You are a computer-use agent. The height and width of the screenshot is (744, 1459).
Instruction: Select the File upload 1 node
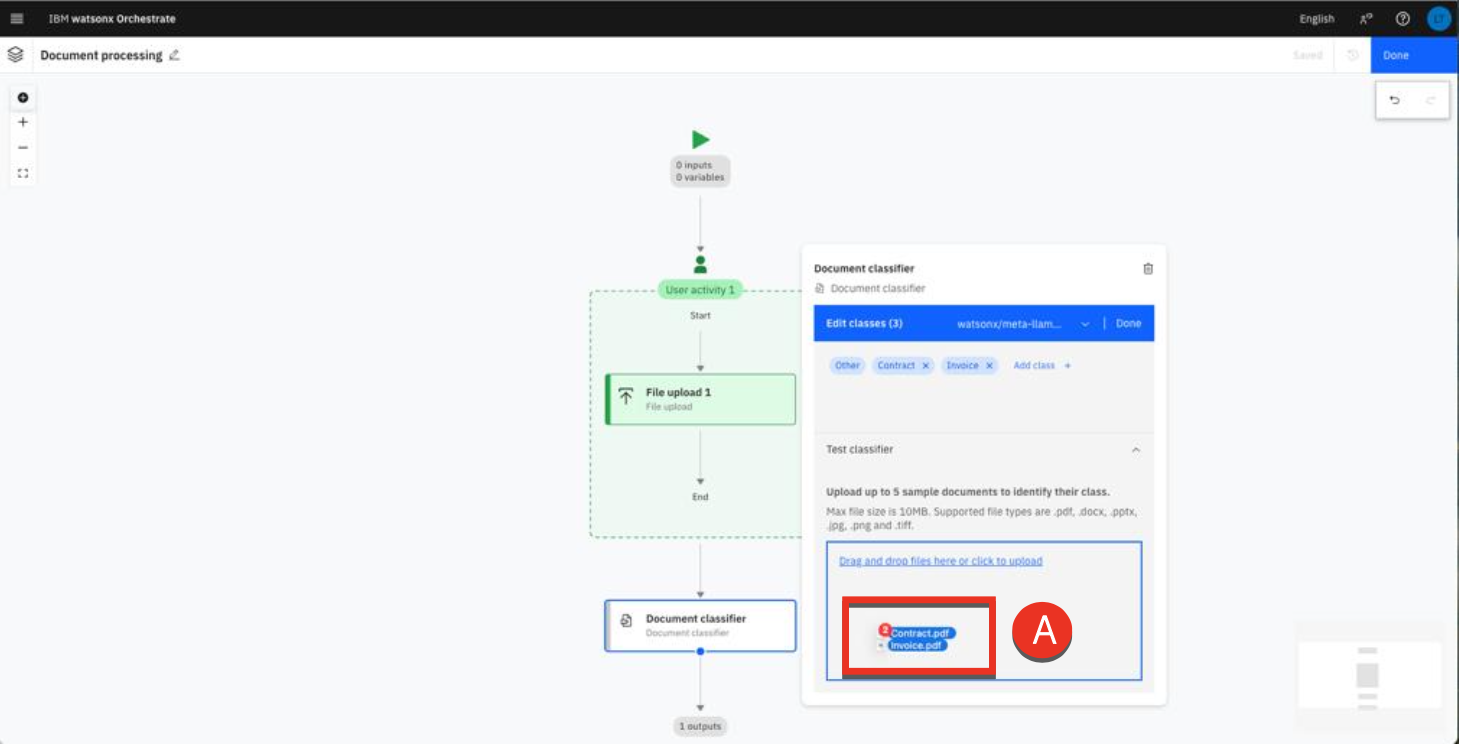(x=700, y=399)
